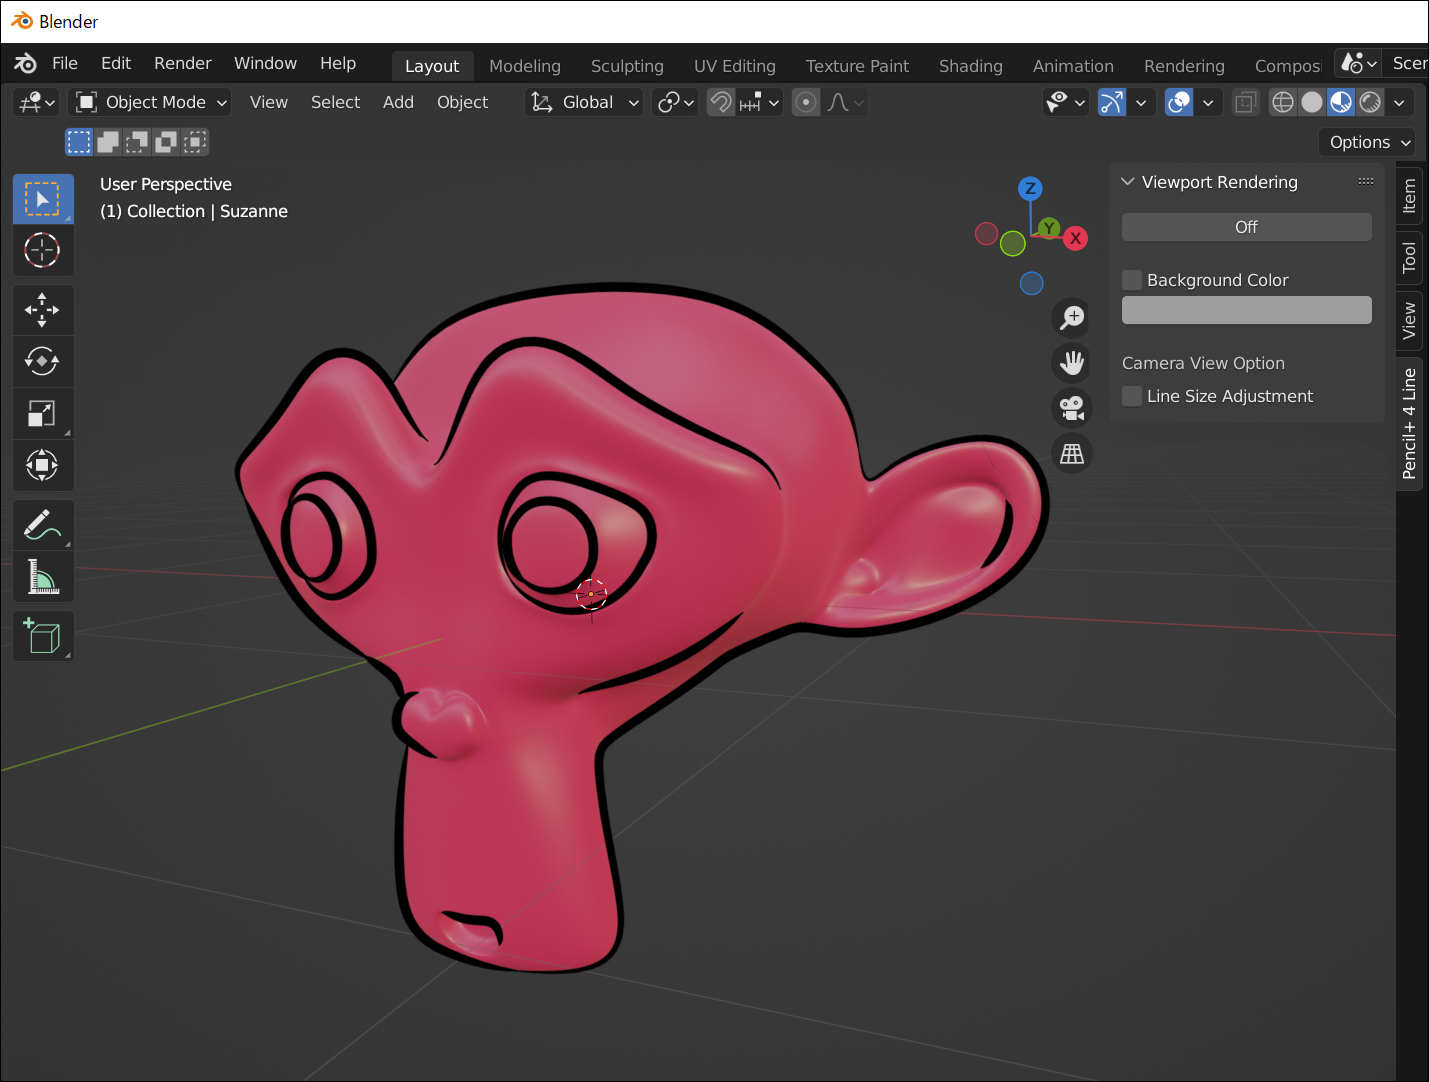Toggle proportional editing button

pyautogui.click(x=806, y=102)
